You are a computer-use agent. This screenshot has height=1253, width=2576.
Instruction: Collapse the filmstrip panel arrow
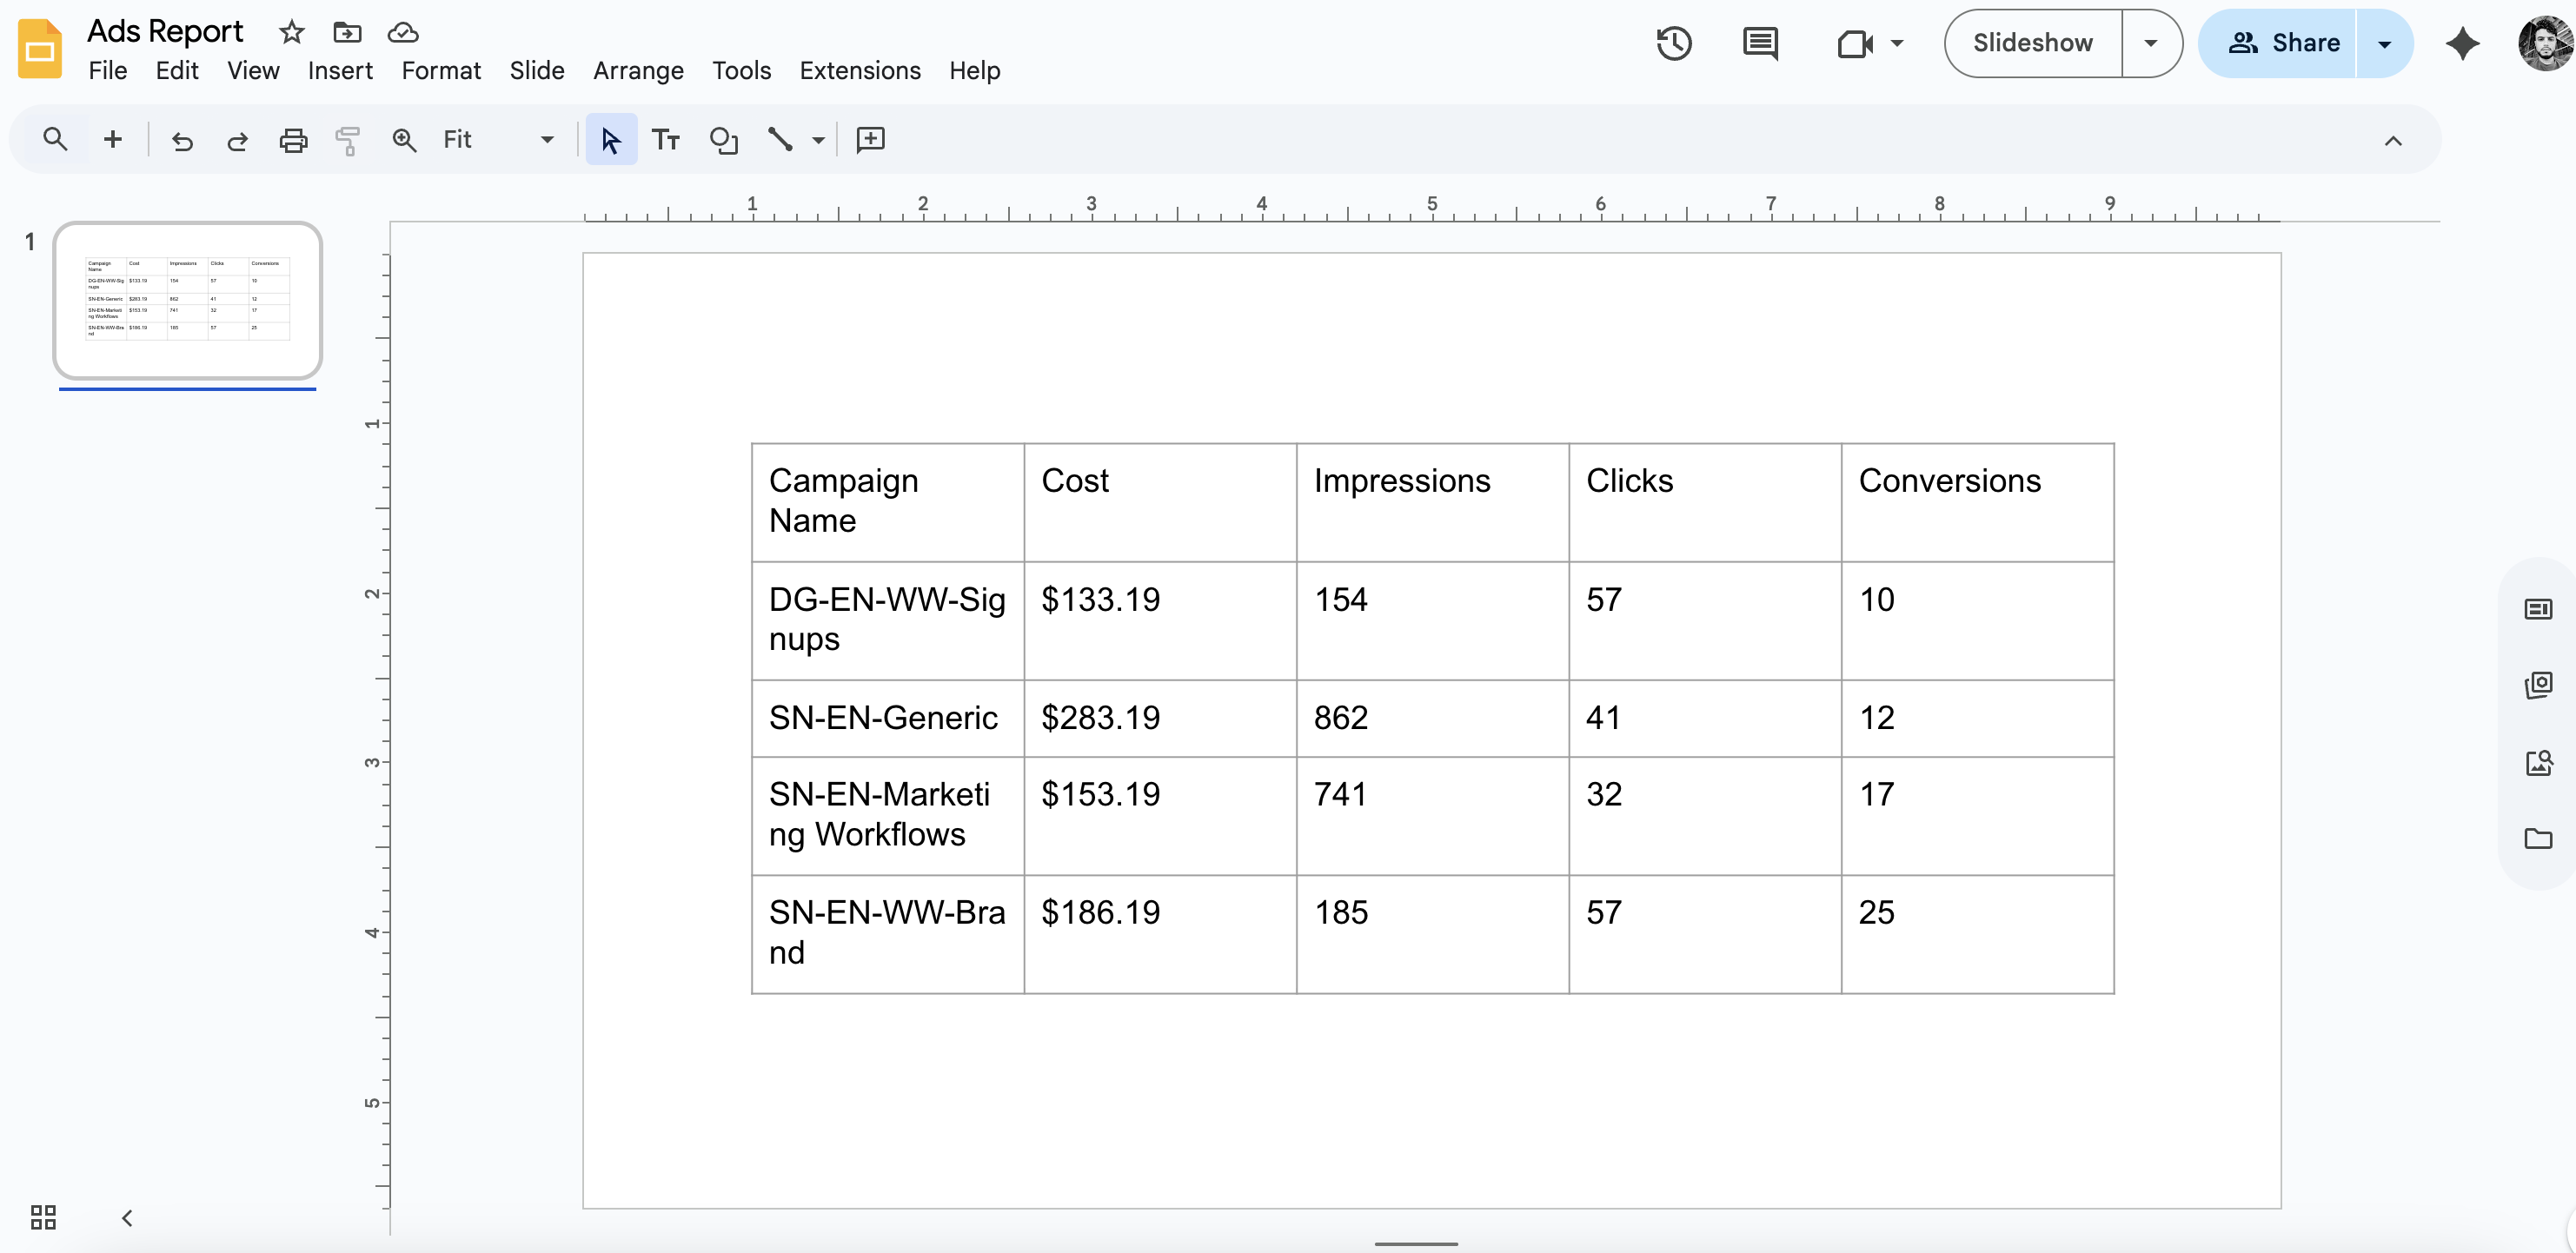tap(127, 1217)
